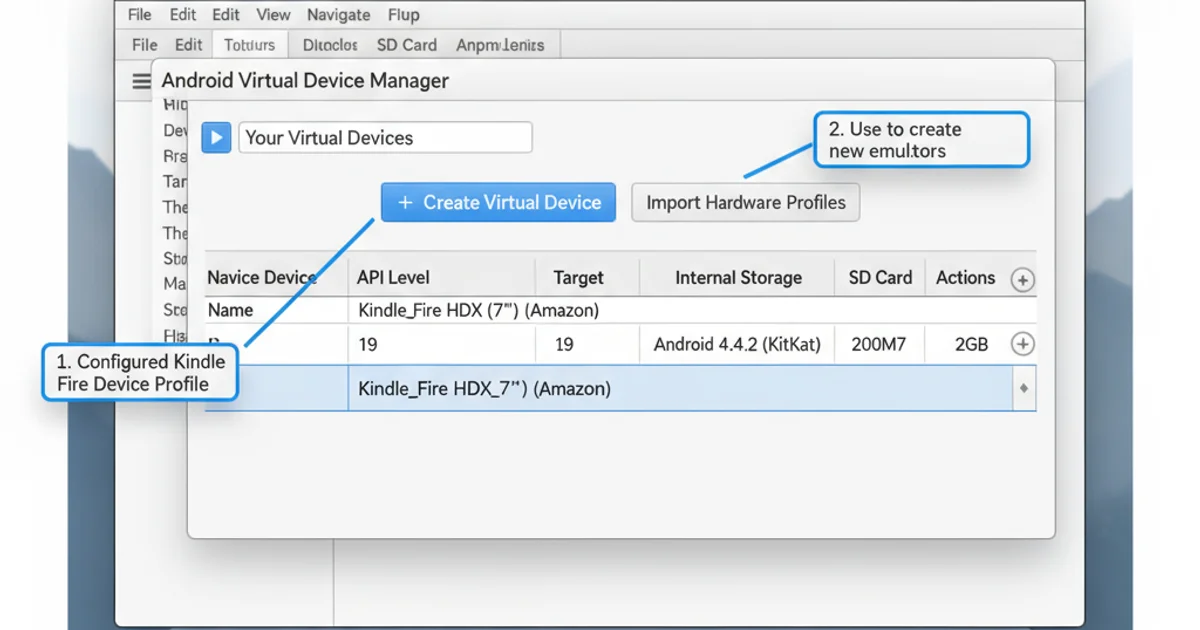Select the Totdurs tab
This screenshot has width=1200, height=630.
tap(249, 44)
